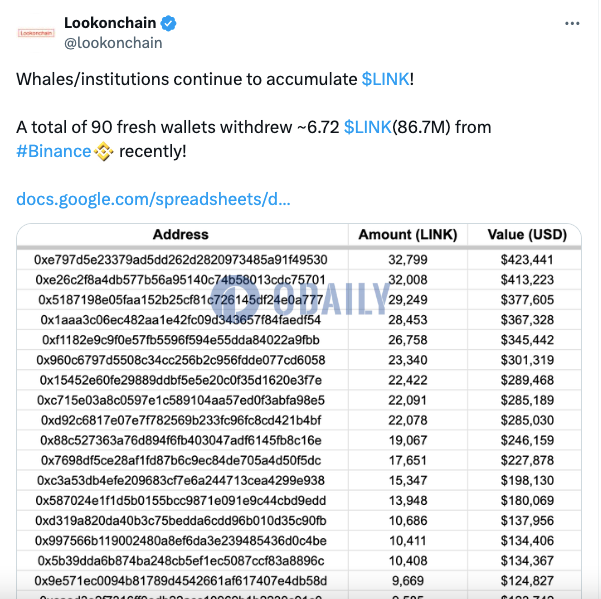The height and width of the screenshot is (599, 601).
Task: Open the docs.google.com spreadsheet link
Action: pyautogui.click(x=153, y=199)
